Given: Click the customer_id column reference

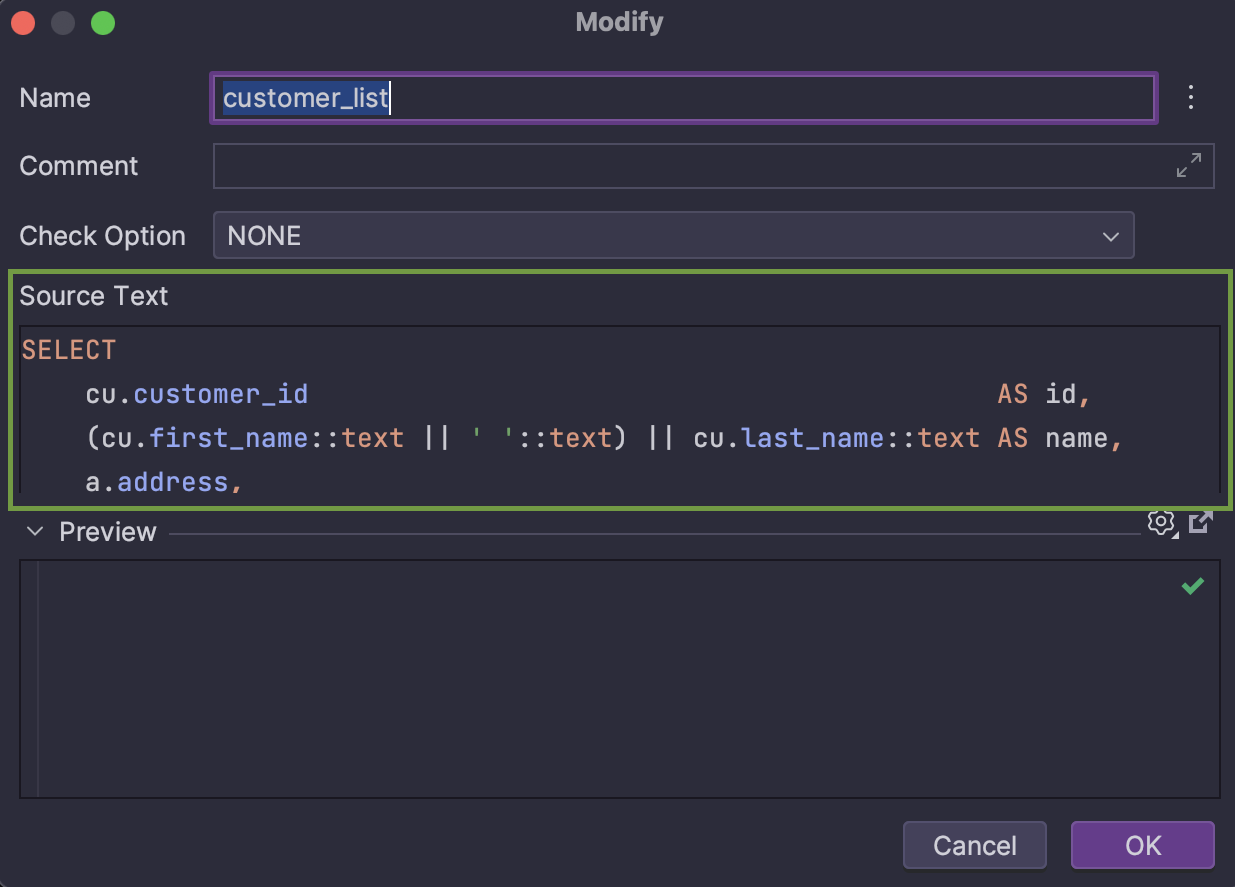Looking at the screenshot, I should [221, 394].
